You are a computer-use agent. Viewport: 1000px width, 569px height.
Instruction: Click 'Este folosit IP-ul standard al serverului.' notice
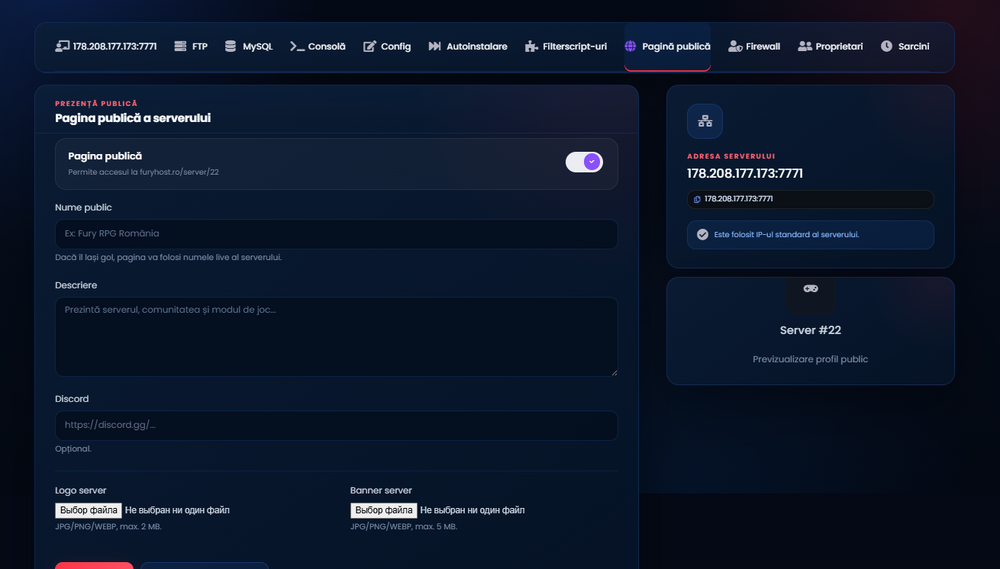tap(811, 235)
